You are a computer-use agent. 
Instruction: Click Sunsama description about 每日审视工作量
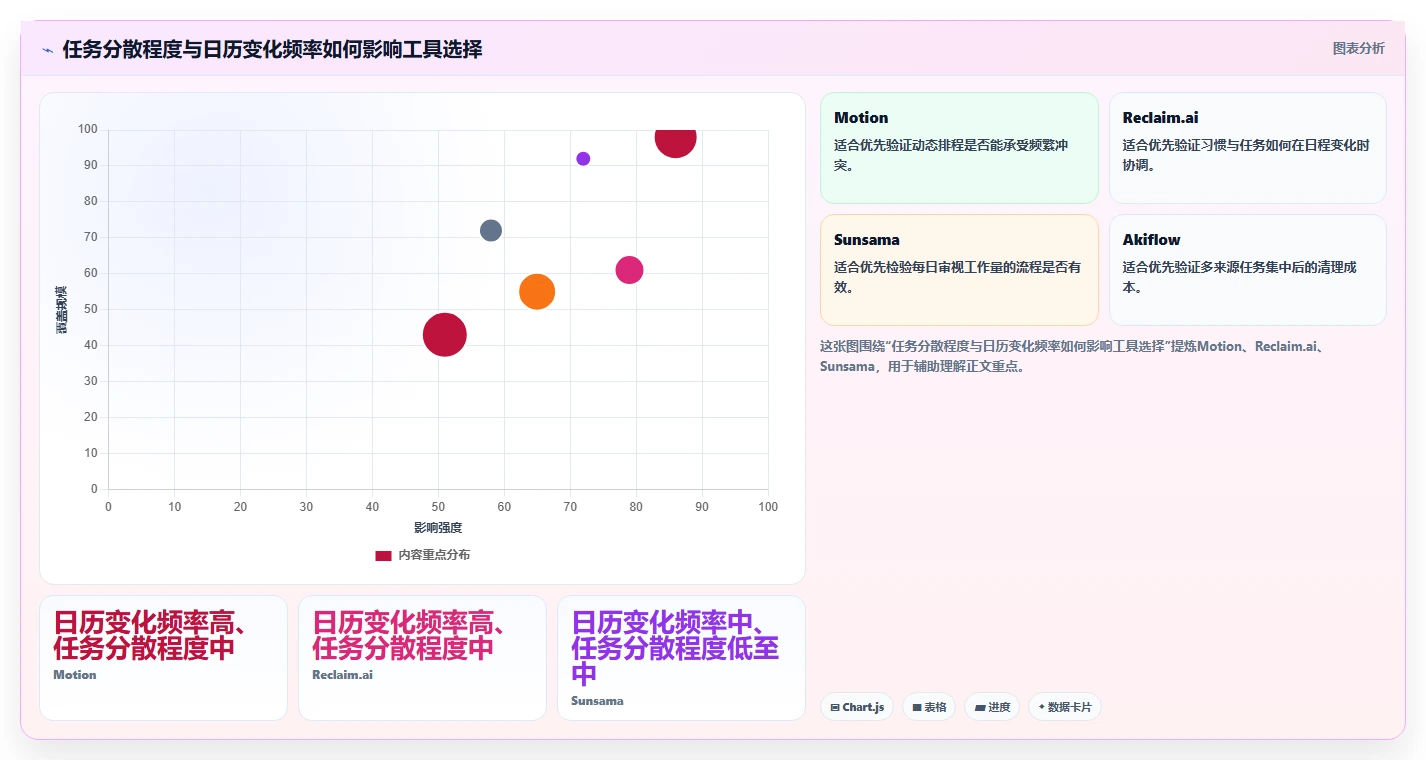(958, 277)
